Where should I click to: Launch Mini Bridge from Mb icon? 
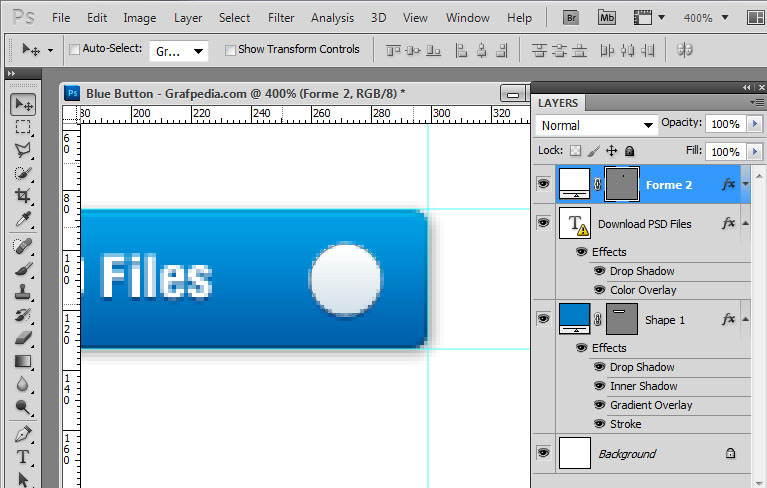pyautogui.click(x=607, y=18)
